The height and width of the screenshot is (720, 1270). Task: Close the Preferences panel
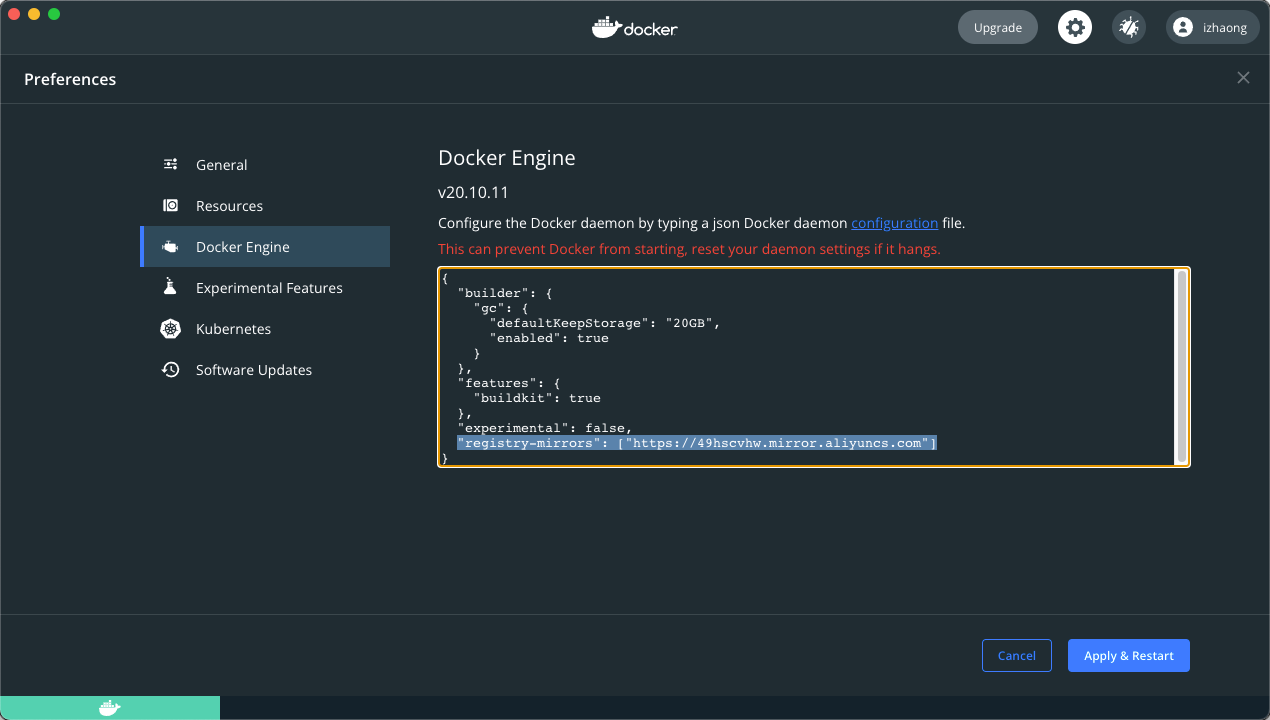click(x=1243, y=78)
